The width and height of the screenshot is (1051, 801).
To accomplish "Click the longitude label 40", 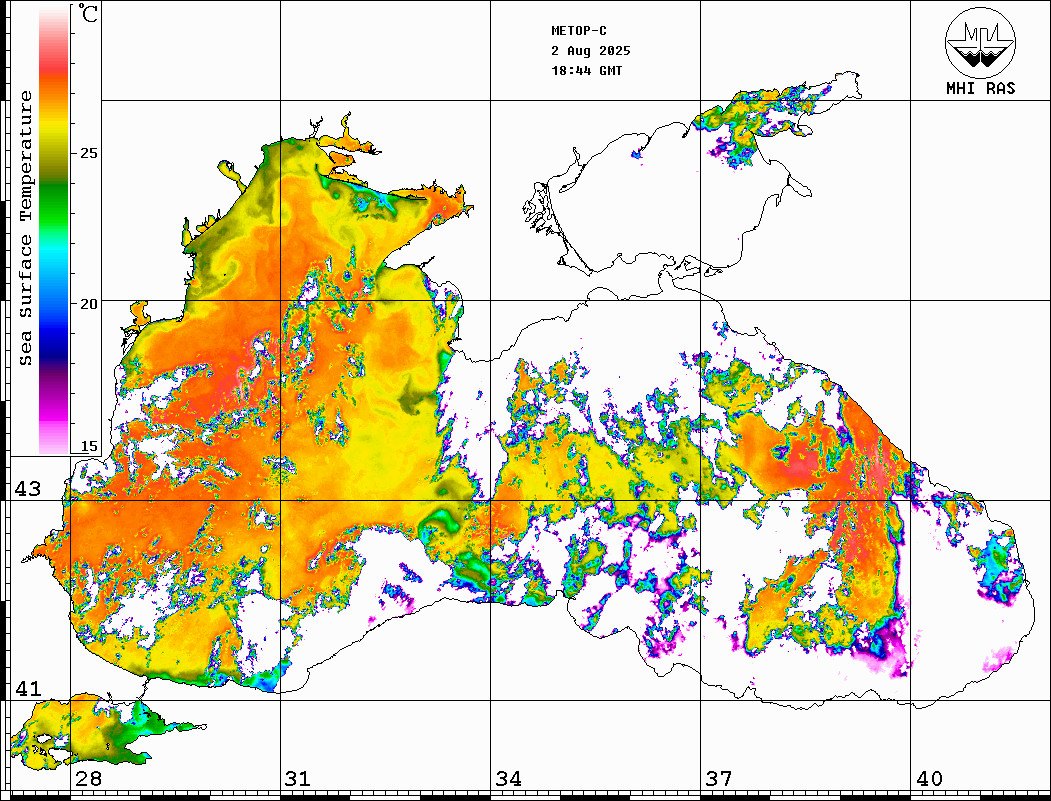I will [929, 778].
